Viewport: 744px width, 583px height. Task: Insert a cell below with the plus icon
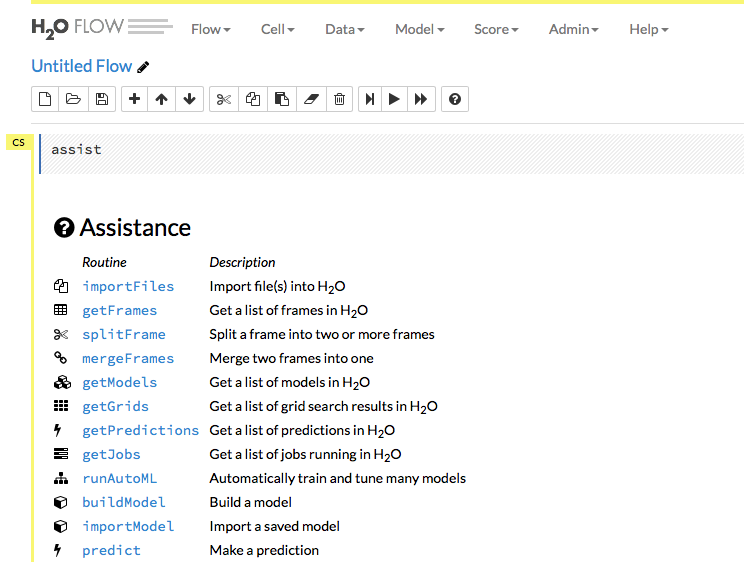[134, 99]
